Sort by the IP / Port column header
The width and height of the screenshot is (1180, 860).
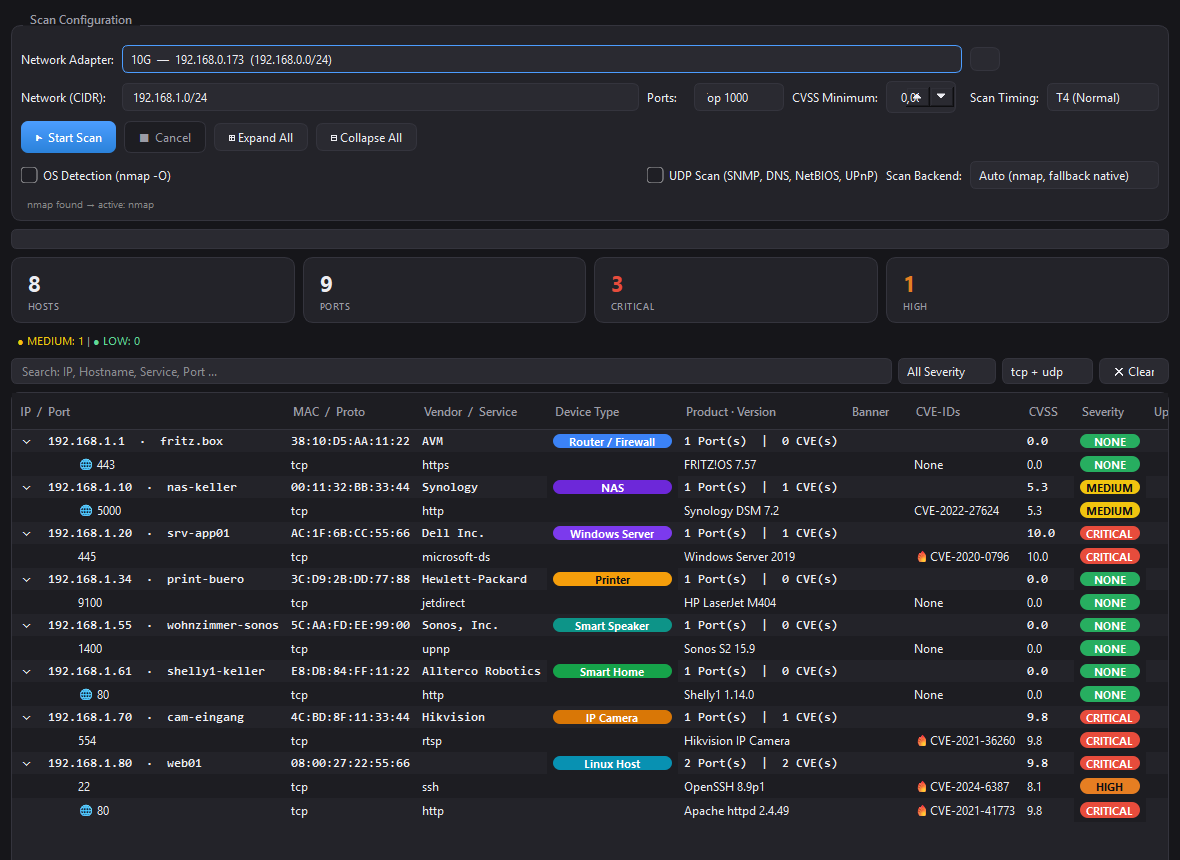tap(45, 412)
